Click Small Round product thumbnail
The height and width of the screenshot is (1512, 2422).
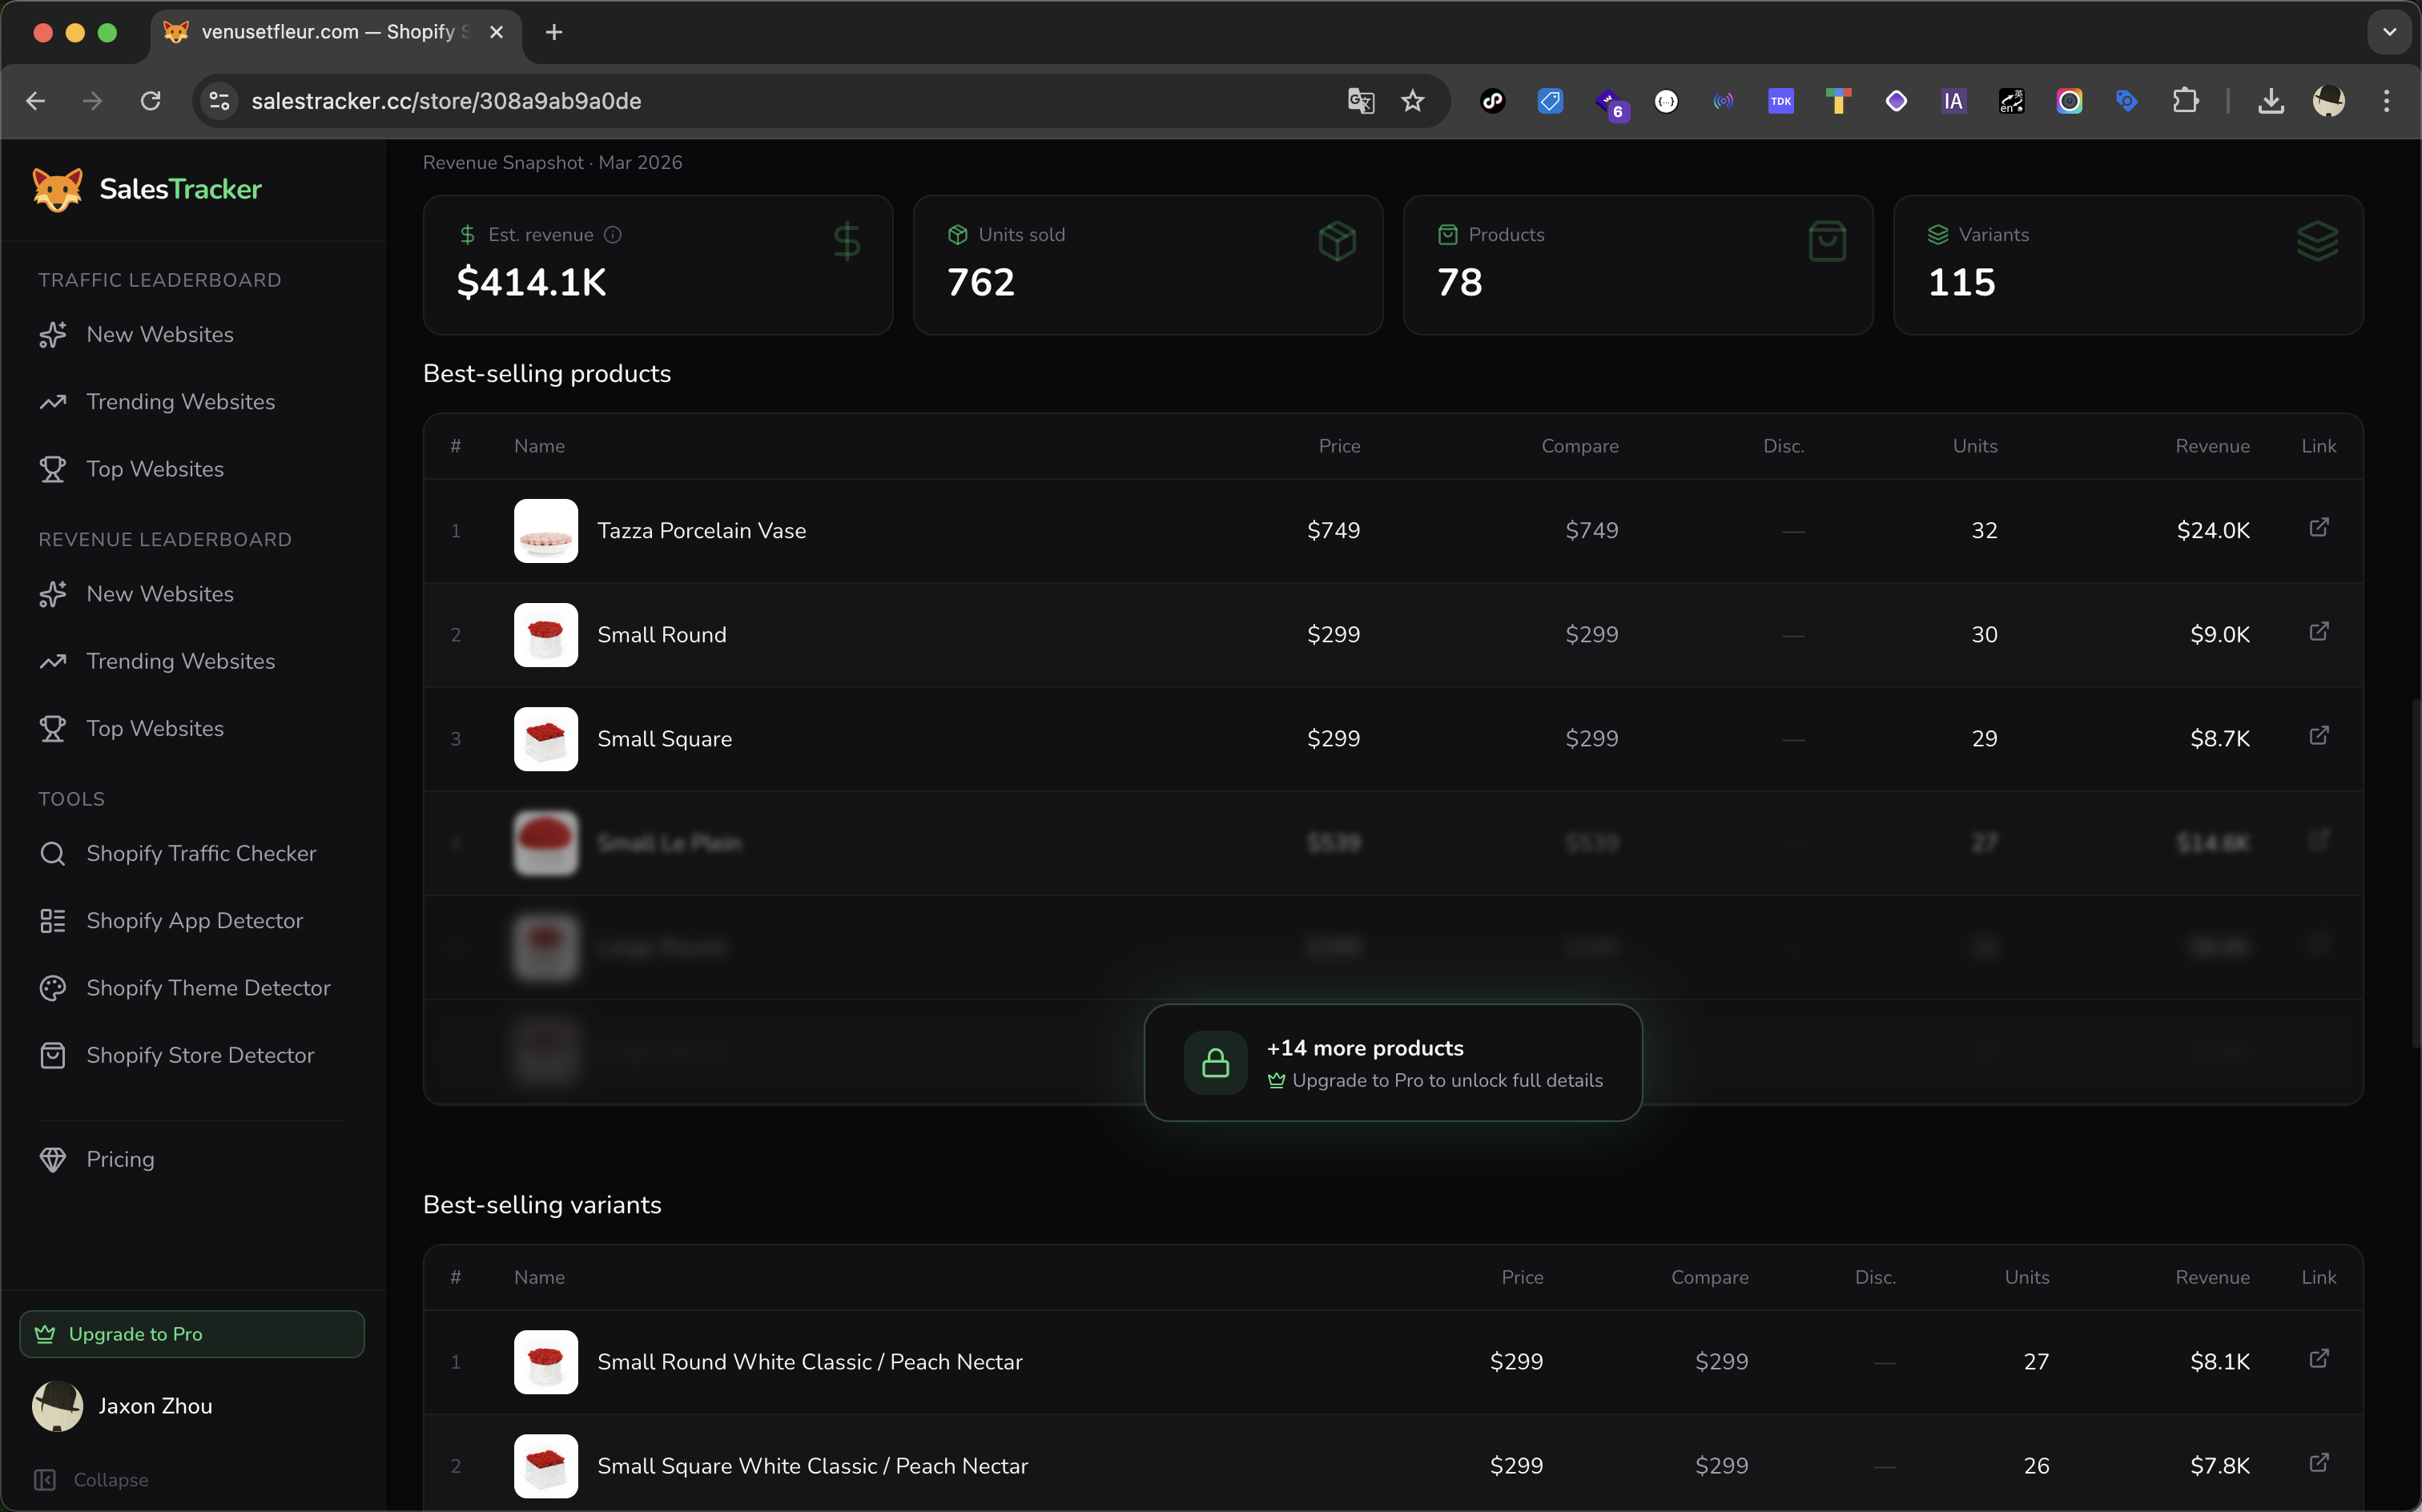(x=546, y=635)
